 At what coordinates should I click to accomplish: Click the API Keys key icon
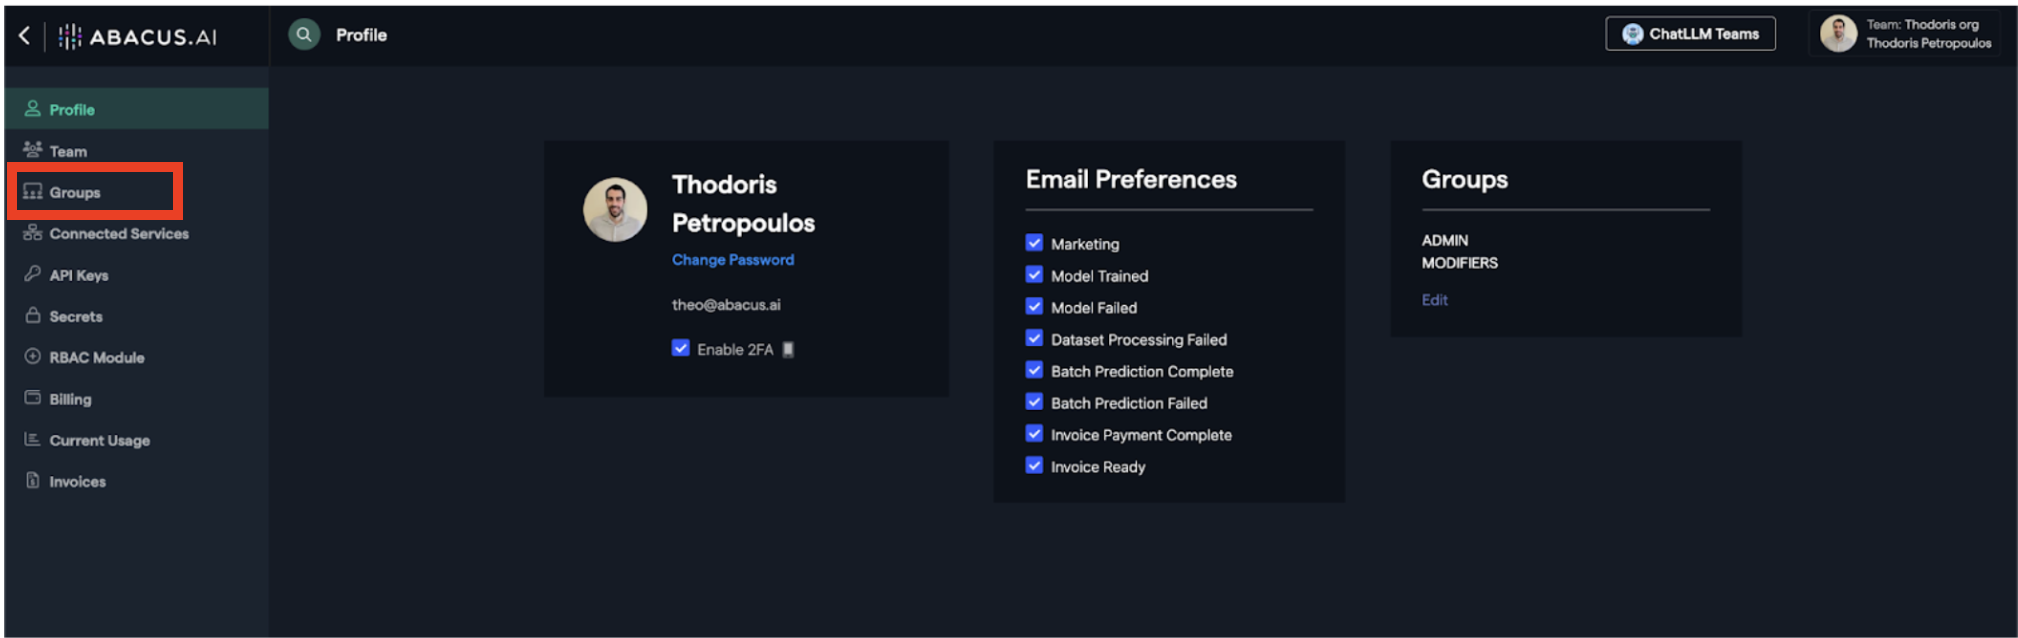(33, 274)
